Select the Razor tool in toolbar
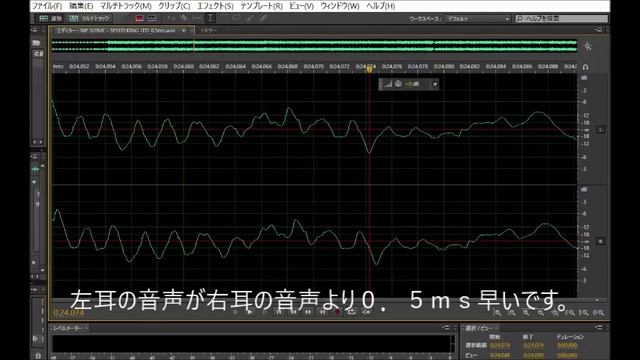The image size is (640, 360). [184, 18]
